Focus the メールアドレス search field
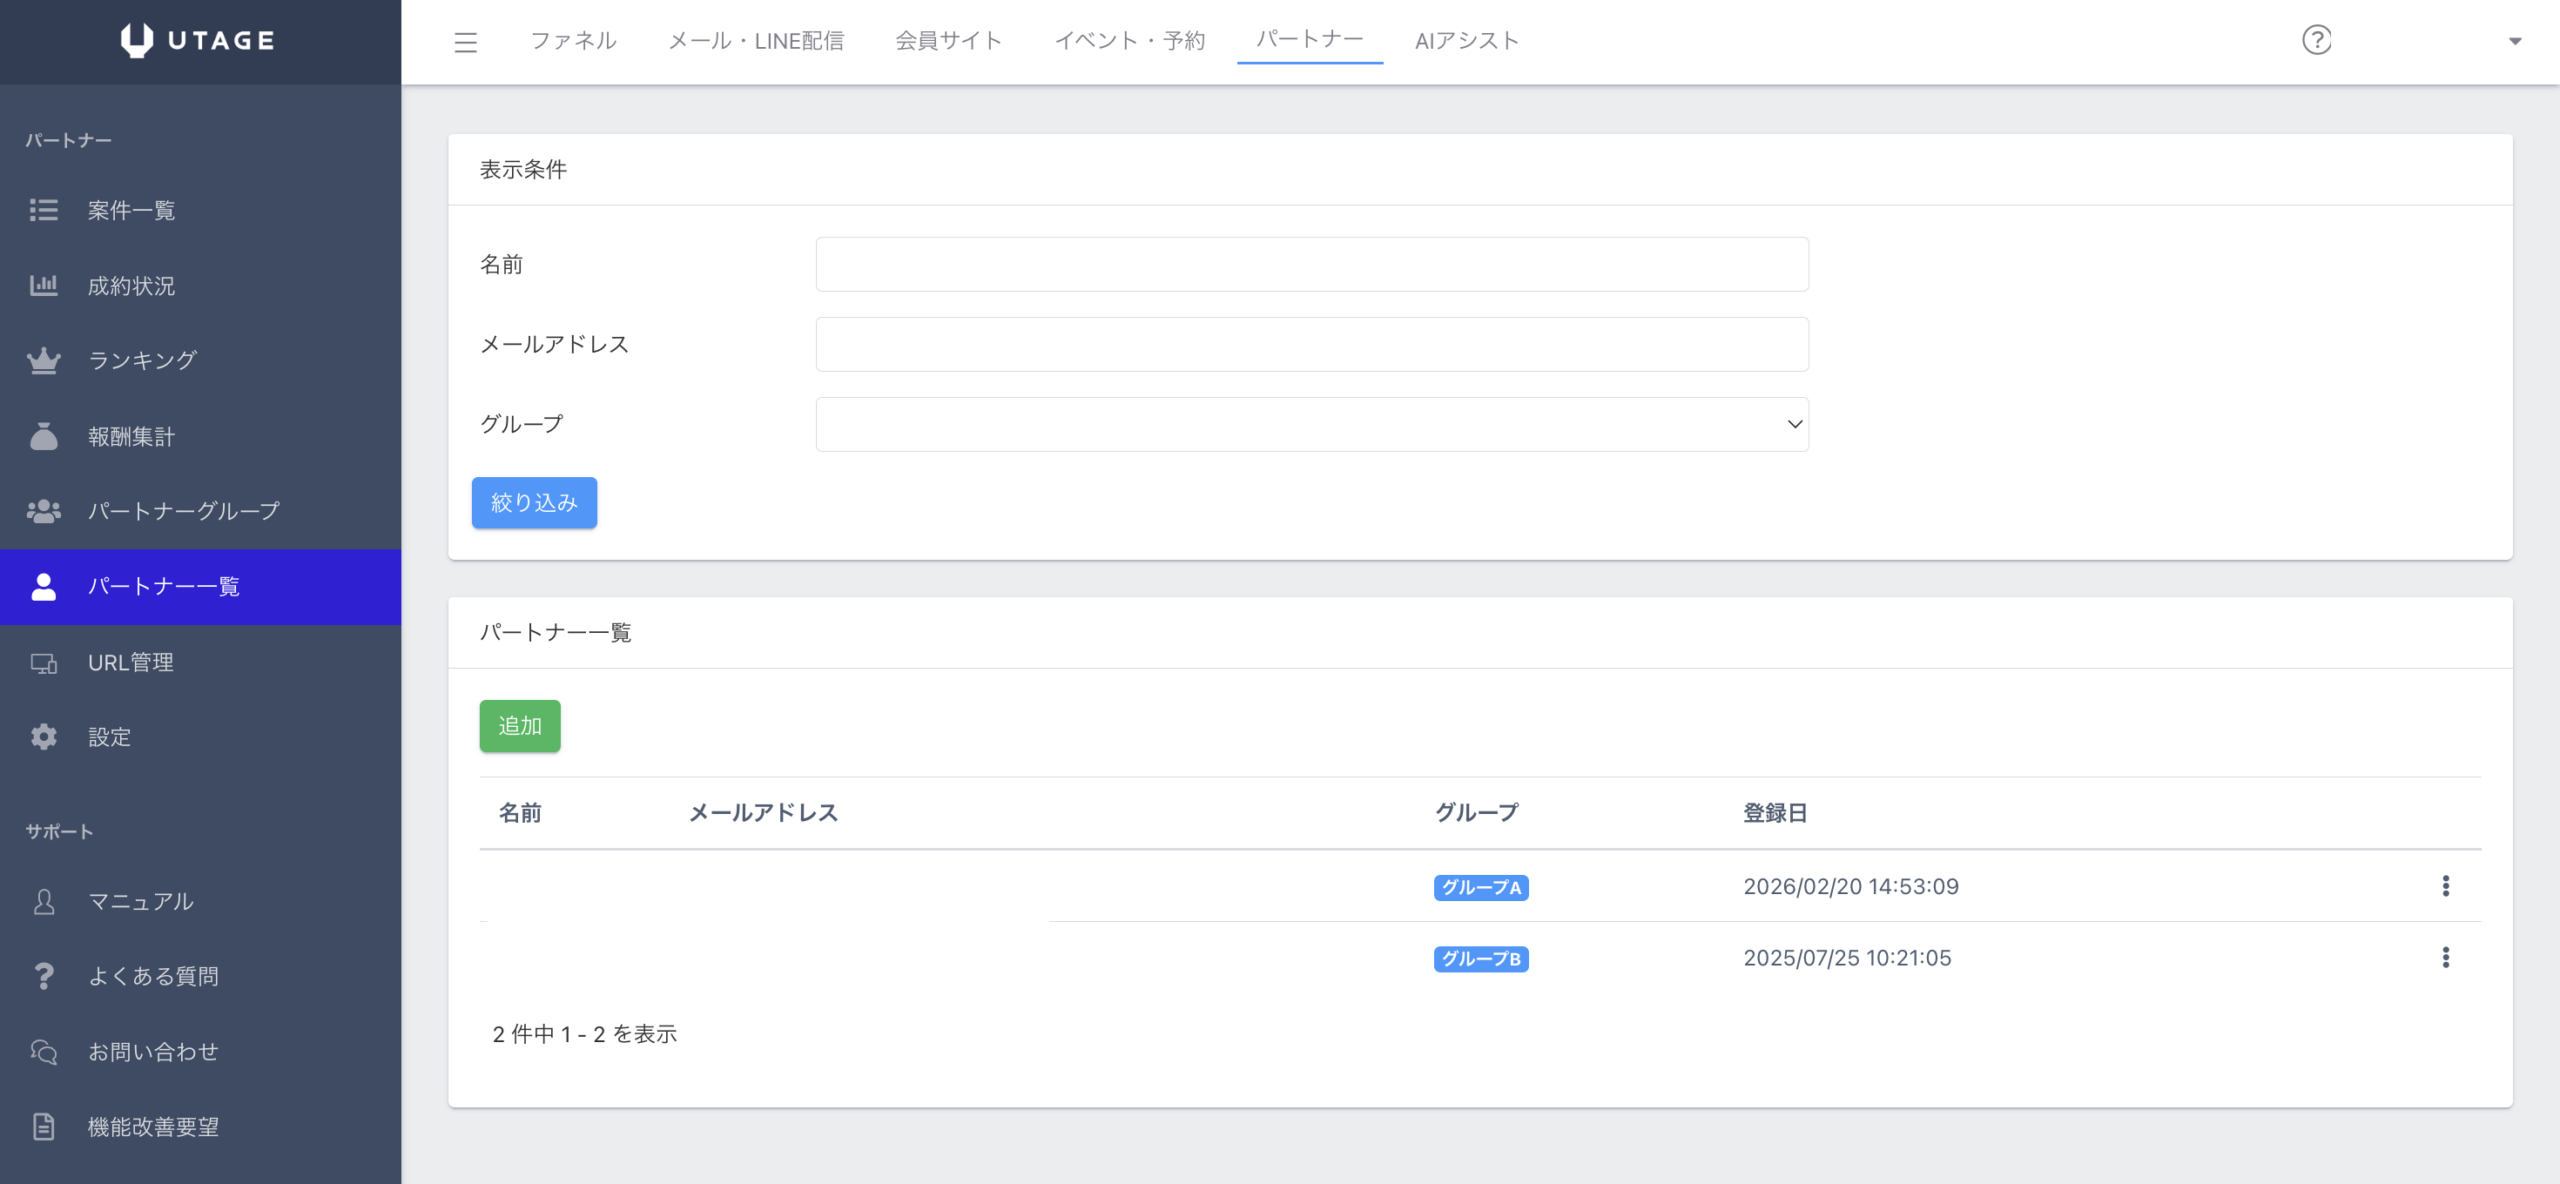 [1311, 344]
